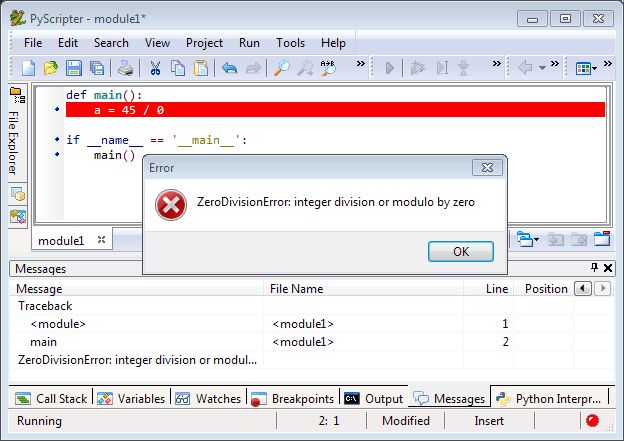
Task: Open Search menu
Action: (111, 43)
